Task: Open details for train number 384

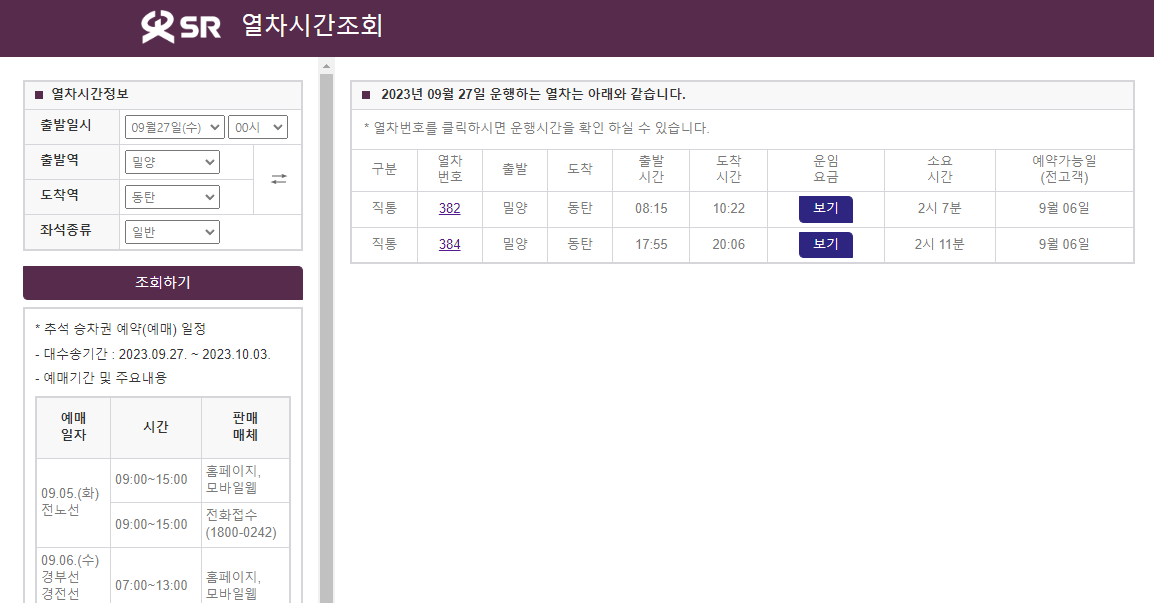Action: 449,244
